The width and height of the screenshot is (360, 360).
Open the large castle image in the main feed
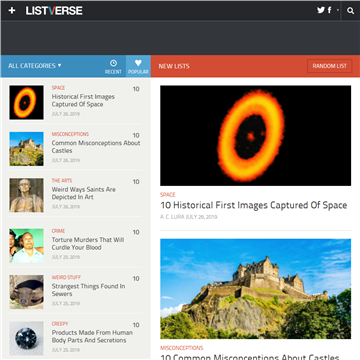256,289
